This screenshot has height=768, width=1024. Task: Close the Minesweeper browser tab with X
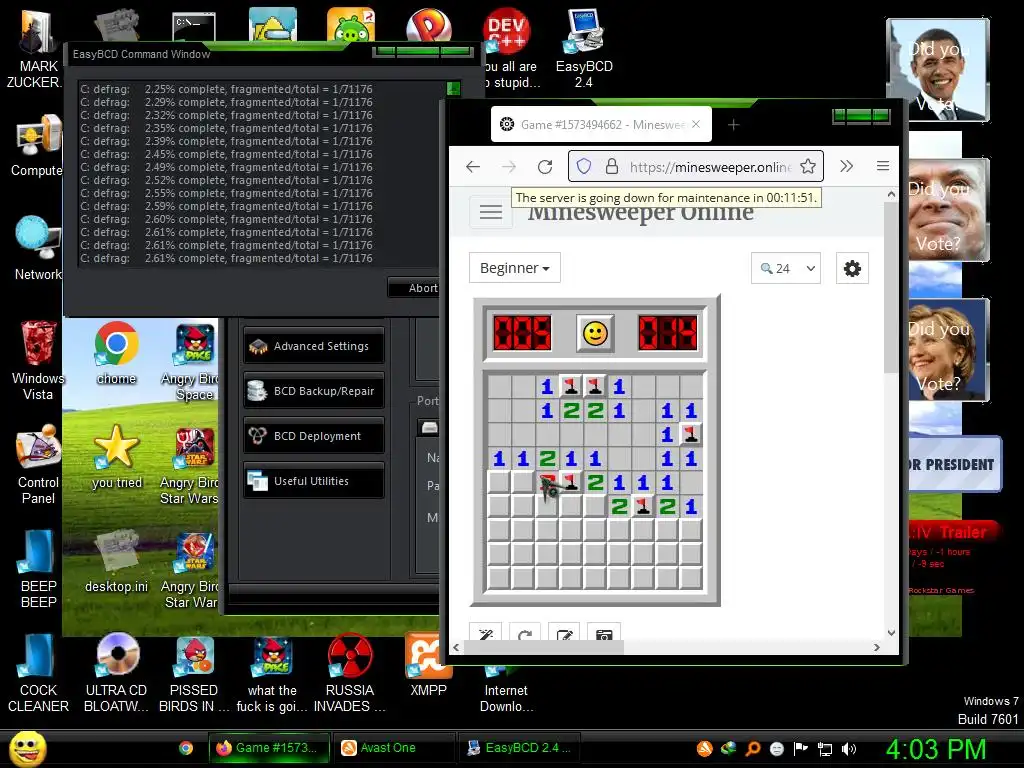coord(696,124)
